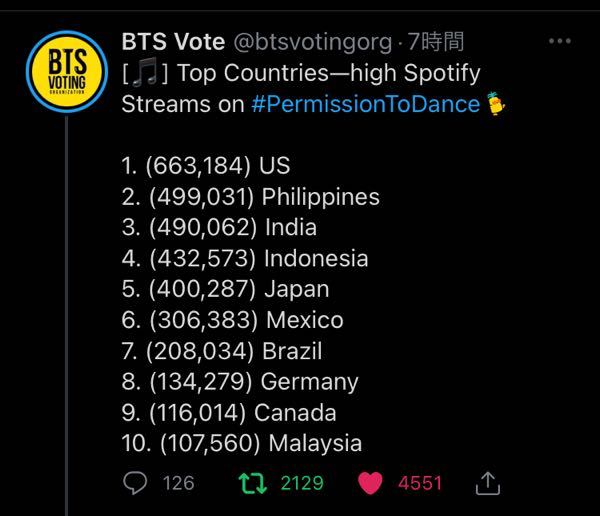Click the music note emoji in tweet

click(x=145, y=72)
